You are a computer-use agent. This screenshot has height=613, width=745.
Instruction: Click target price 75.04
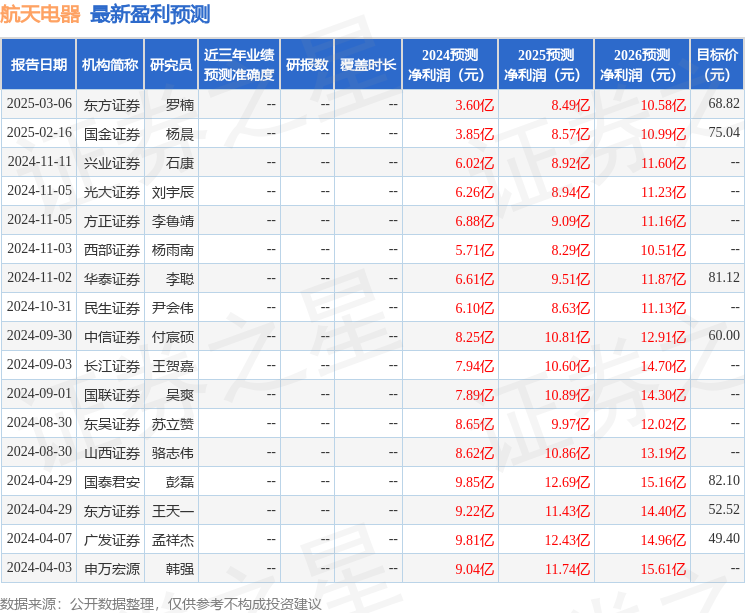point(724,133)
